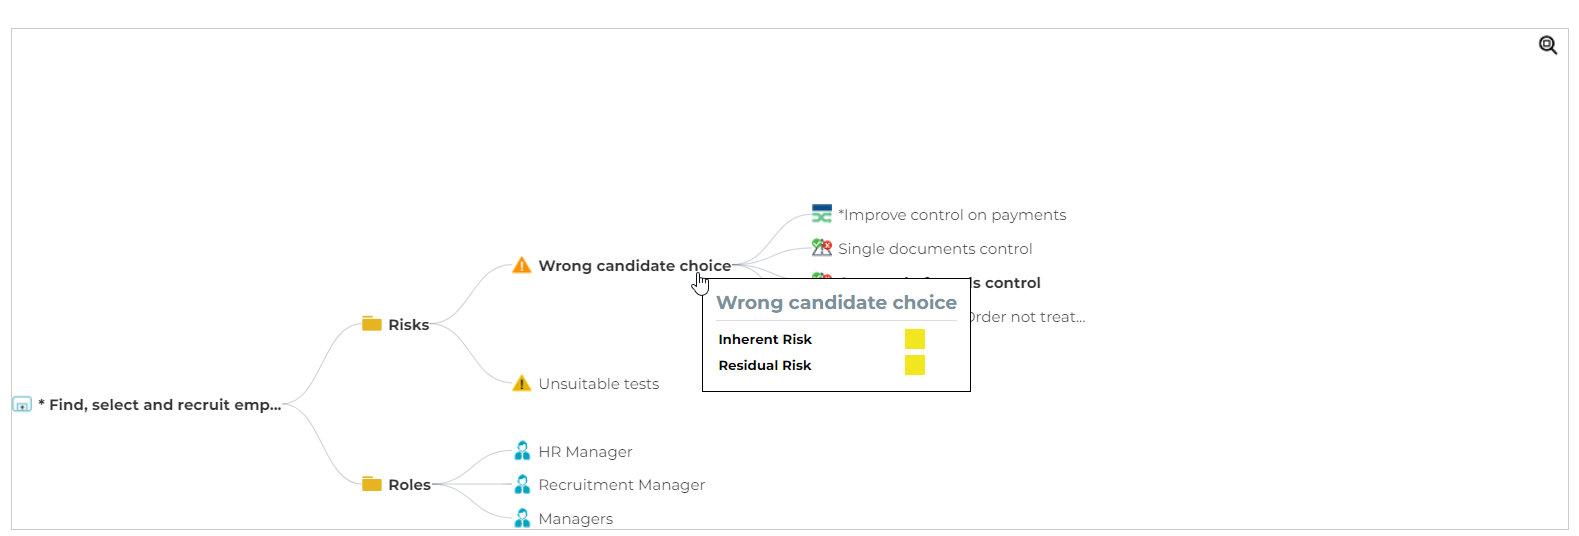Image resolution: width=1579 pixels, height=536 pixels.
Task: Click the Risks folder icon
Action: tap(372, 324)
